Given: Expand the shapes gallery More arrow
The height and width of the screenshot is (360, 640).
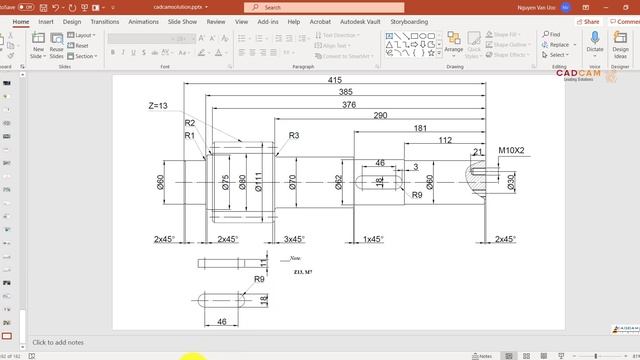Looking at the screenshot, I should 439,53.
